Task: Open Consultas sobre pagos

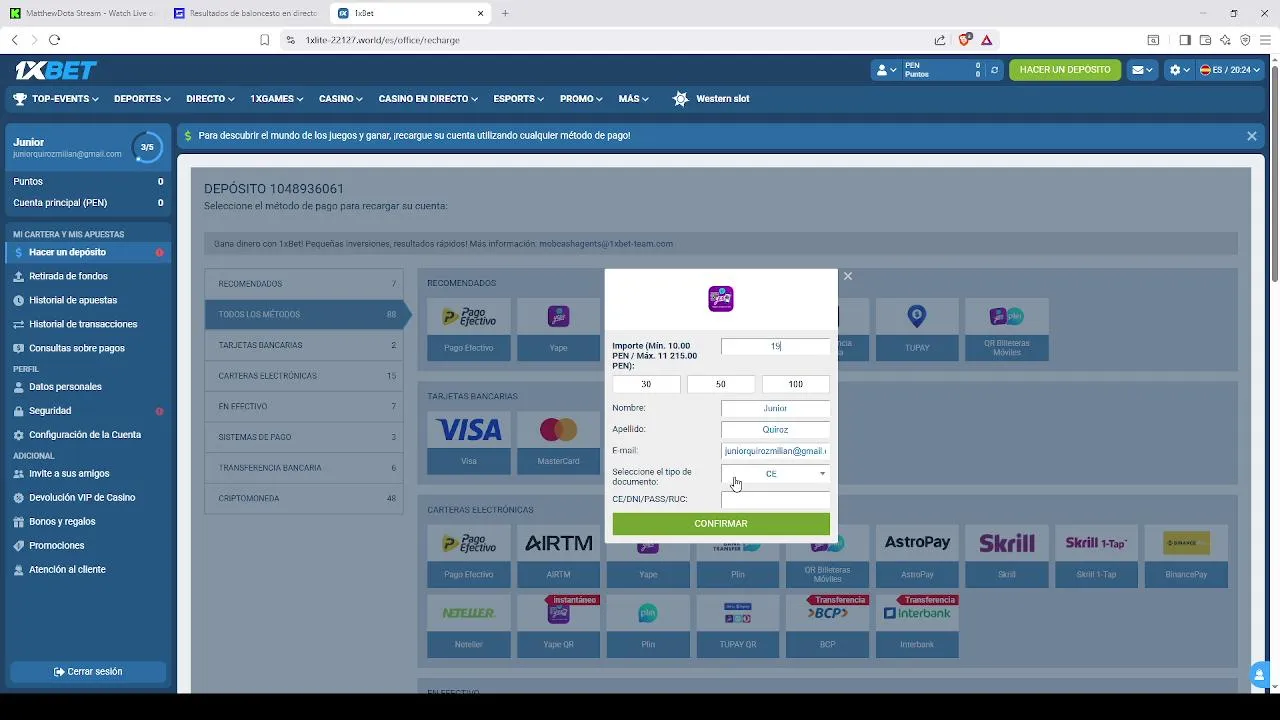Action: click(x=88, y=348)
